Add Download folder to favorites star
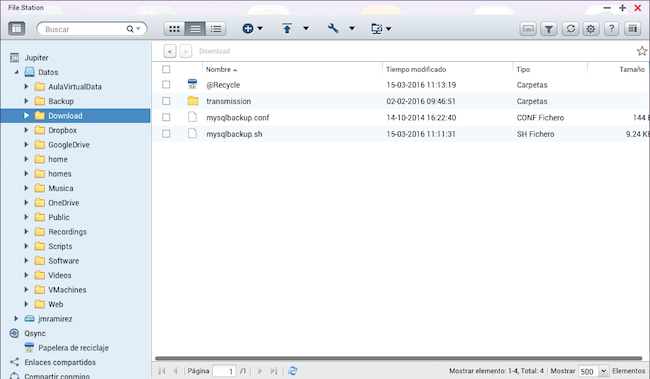This screenshot has height=379, width=650. [642, 51]
